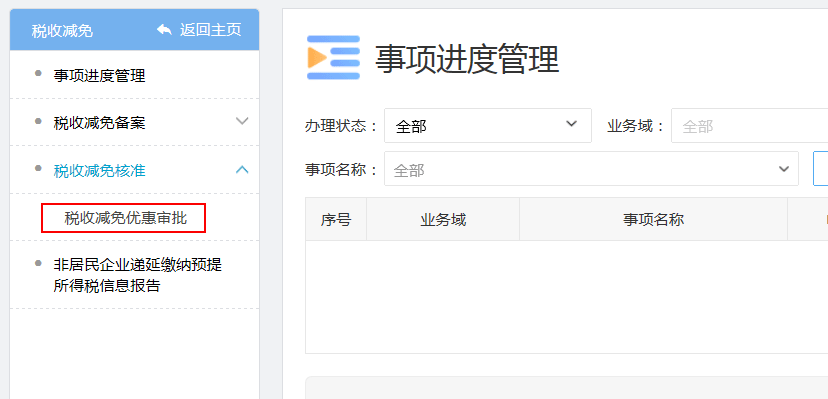Click the 事项进度管理 page heading
828x399 pixels.
[x=467, y=59]
